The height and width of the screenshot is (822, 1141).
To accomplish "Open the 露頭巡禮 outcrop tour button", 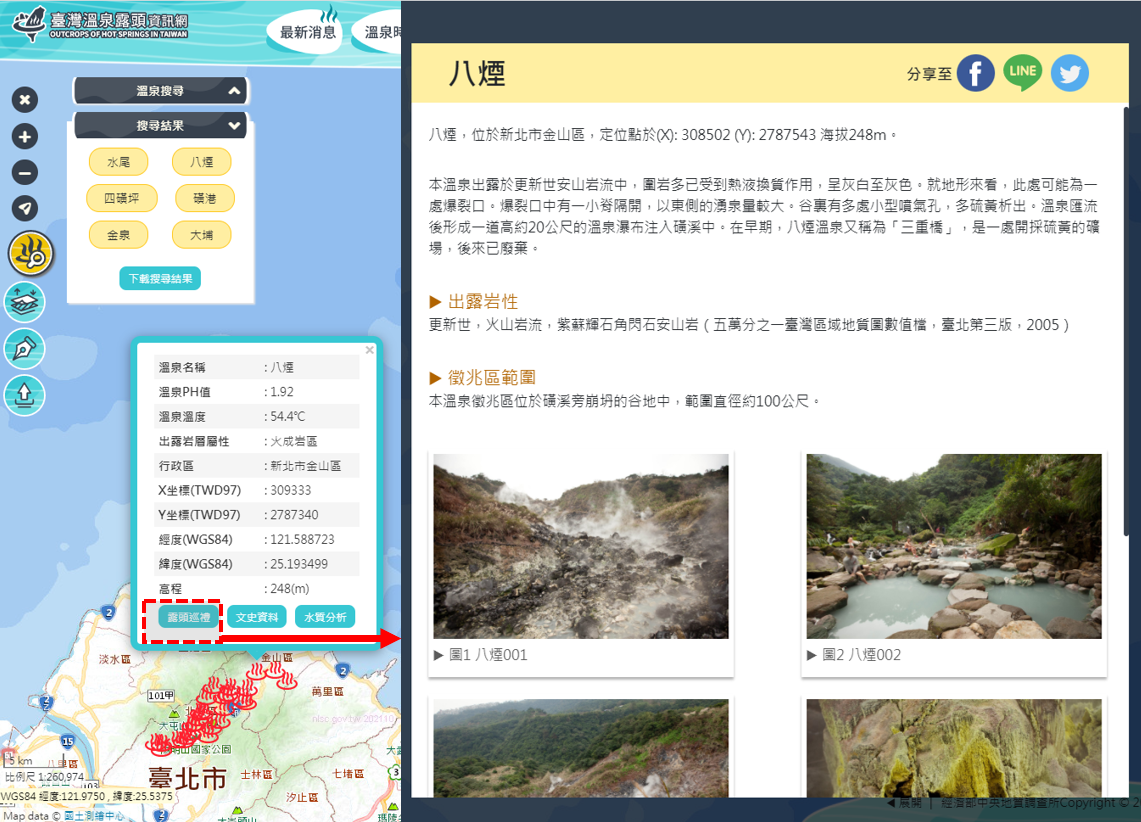I will point(188,618).
